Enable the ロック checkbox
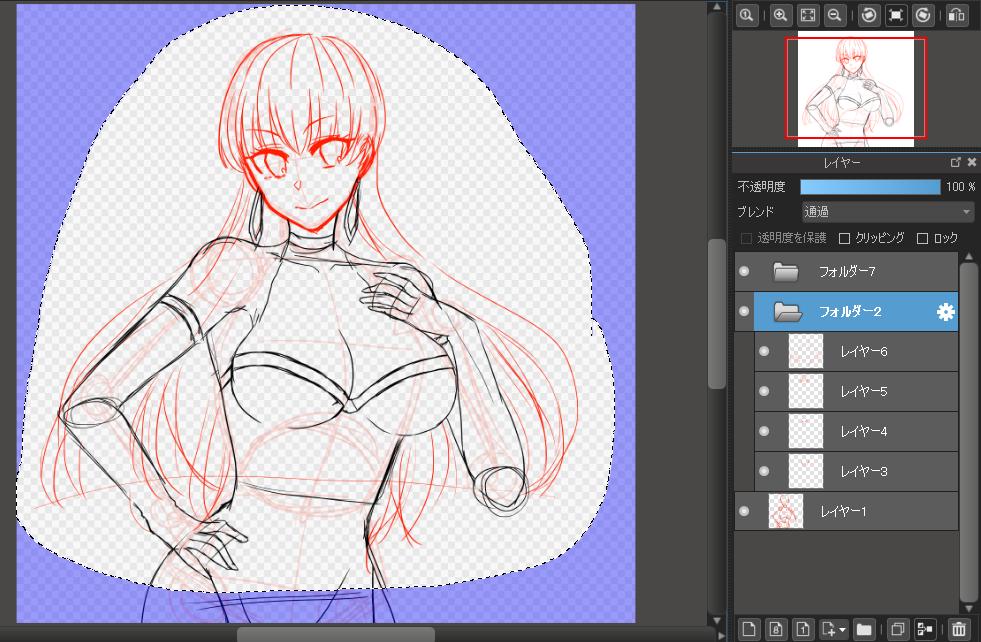Image resolution: width=981 pixels, height=642 pixels. click(x=922, y=238)
